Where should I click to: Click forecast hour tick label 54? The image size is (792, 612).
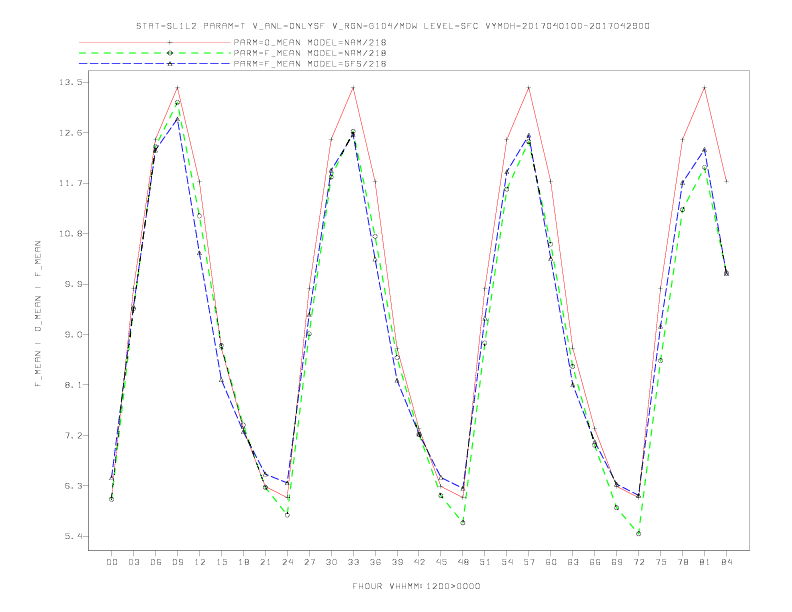click(x=507, y=562)
